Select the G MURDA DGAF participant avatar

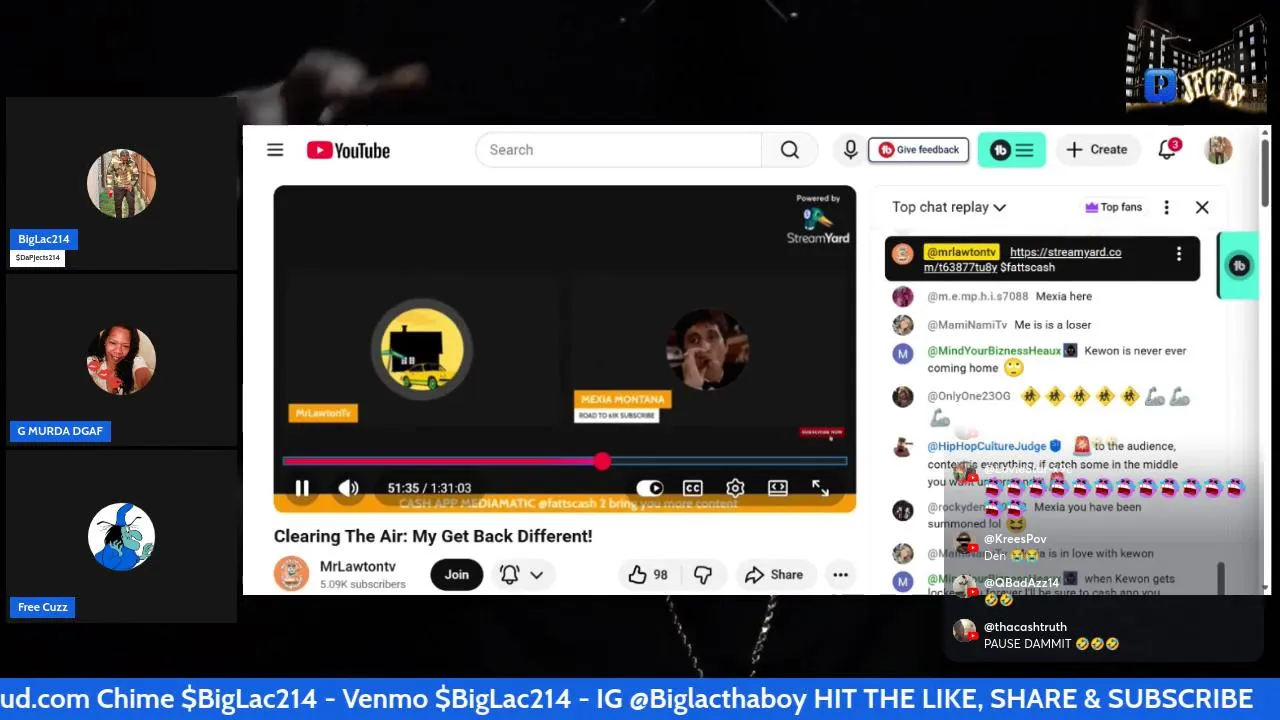pos(121,360)
